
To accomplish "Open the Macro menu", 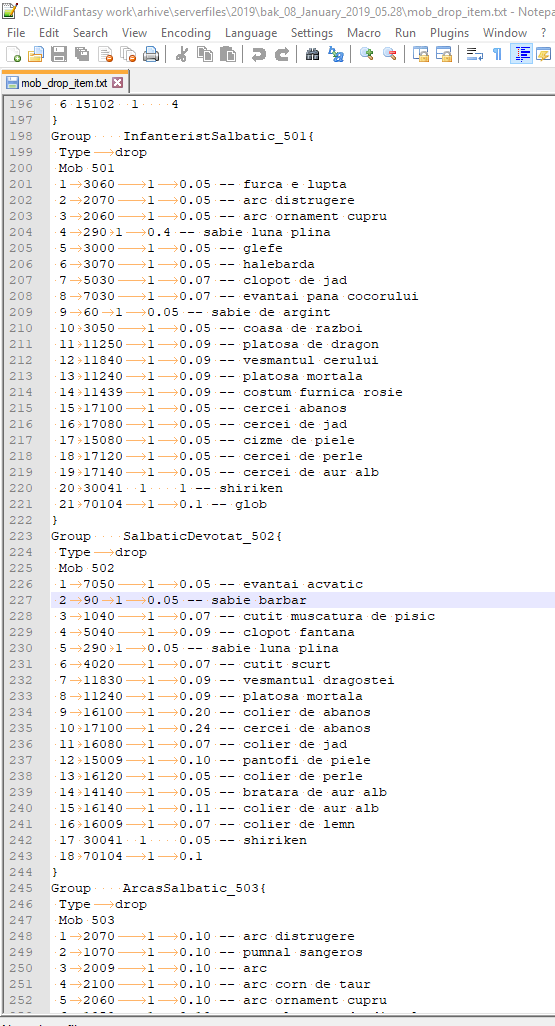I will (x=364, y=33).
